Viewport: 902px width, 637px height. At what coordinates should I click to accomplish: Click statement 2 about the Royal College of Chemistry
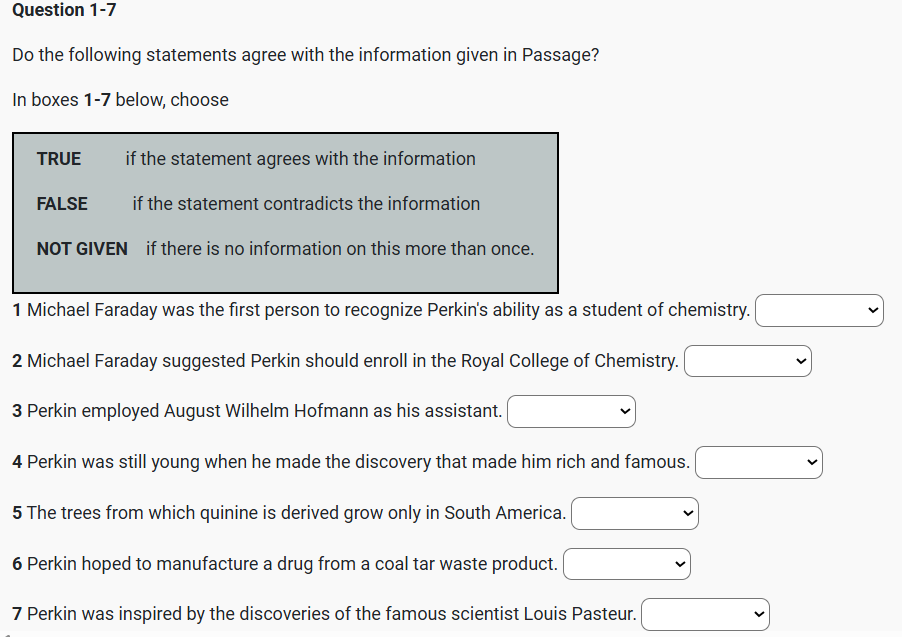(x=346, y=361)
